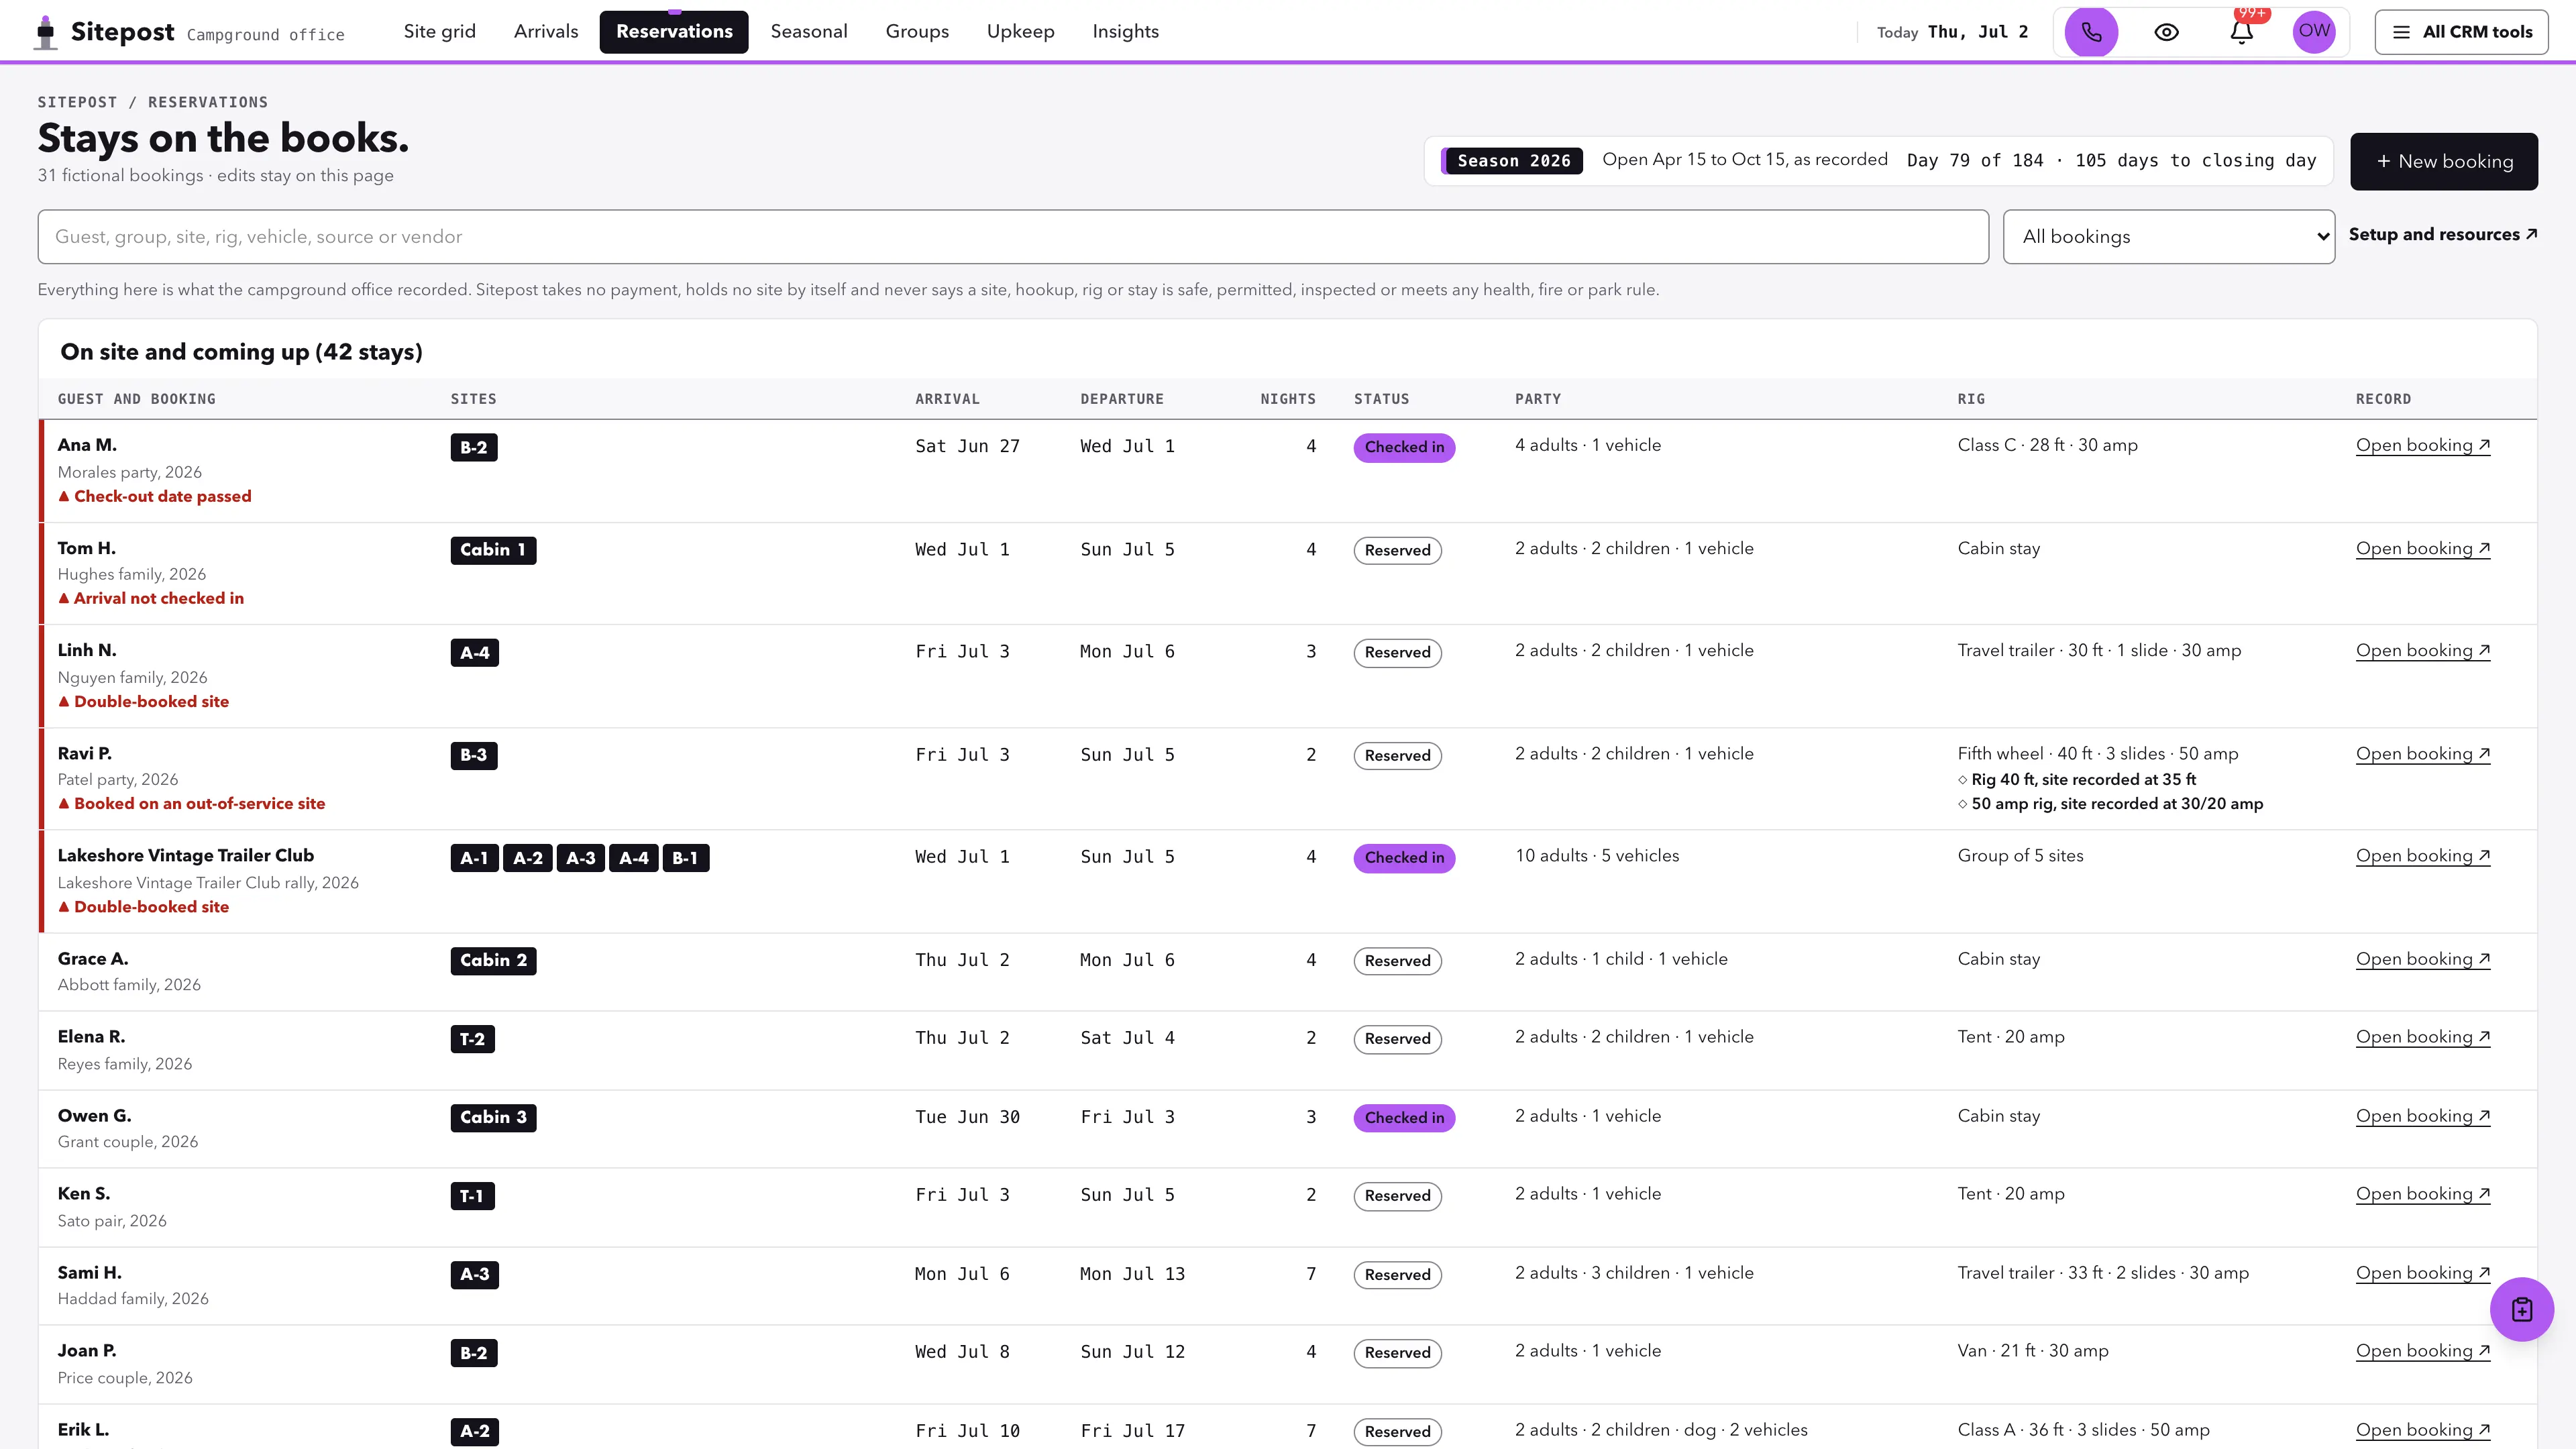Viewport: 2576px width, 1449px height.
Task: Click the Sitepost logo icon
Action: [45, 32]
